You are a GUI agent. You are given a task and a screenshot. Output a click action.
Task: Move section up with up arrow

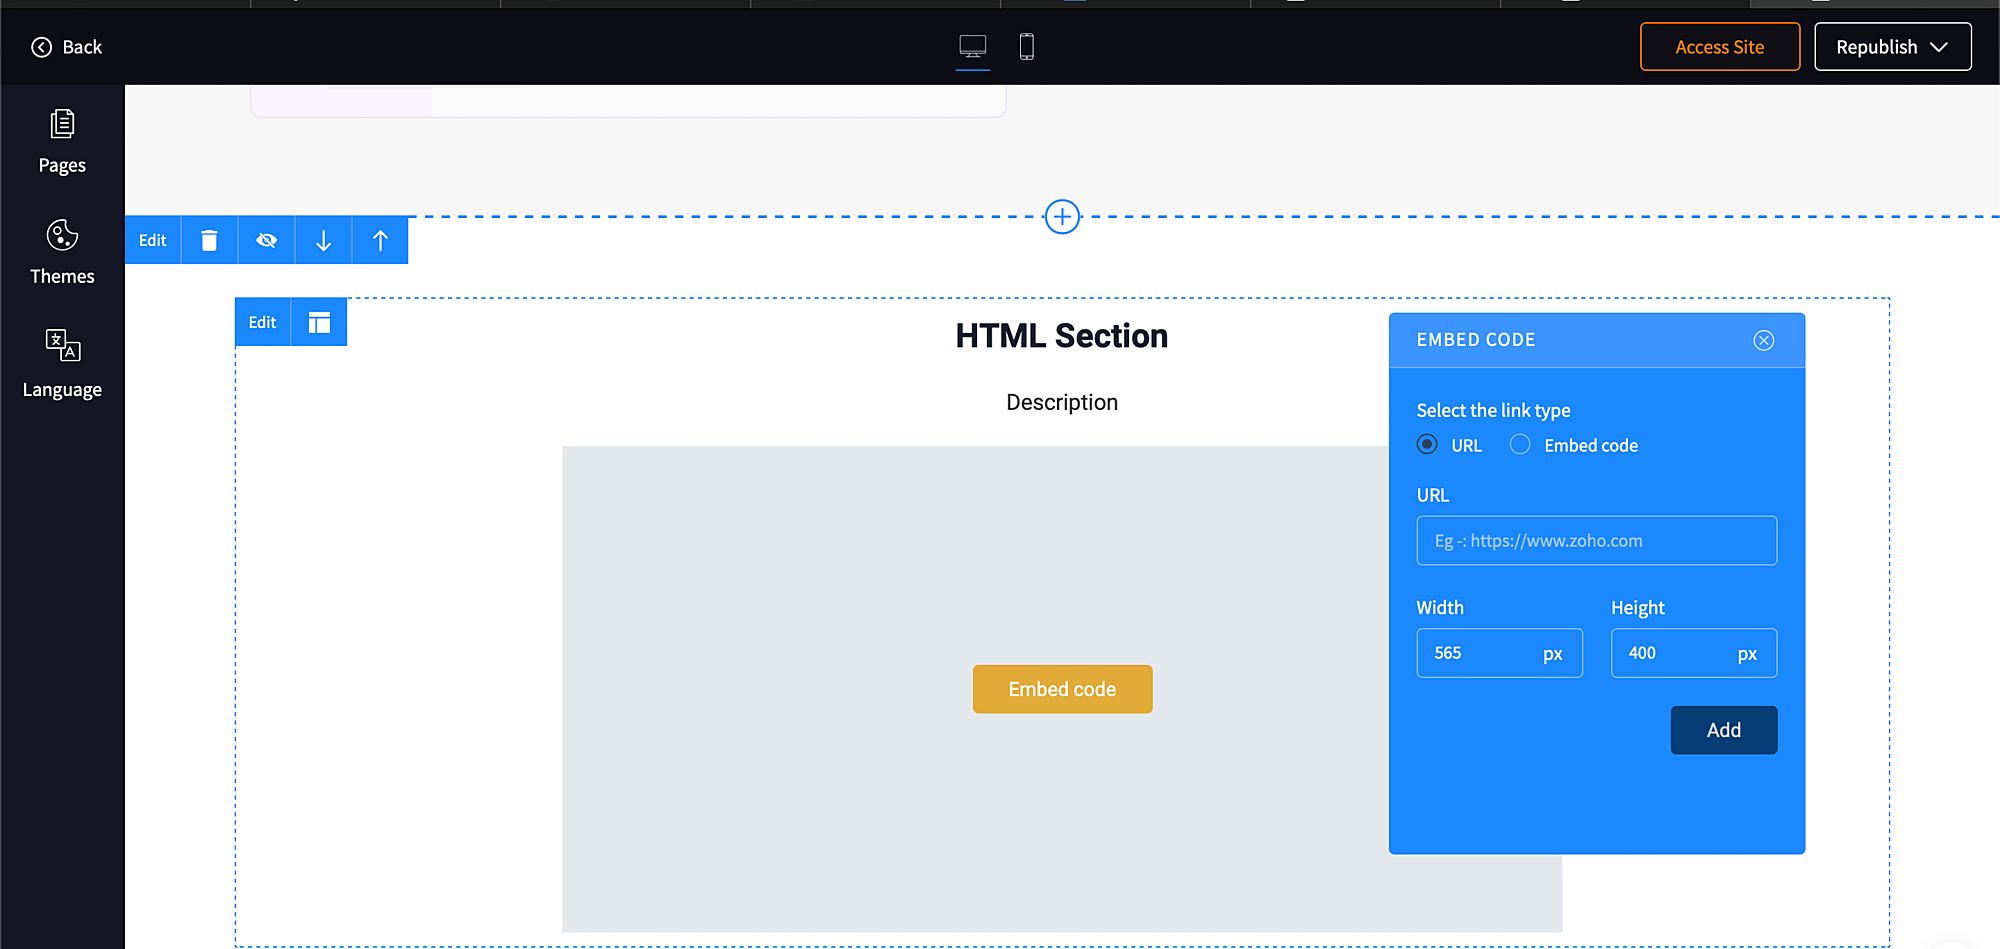380,240
